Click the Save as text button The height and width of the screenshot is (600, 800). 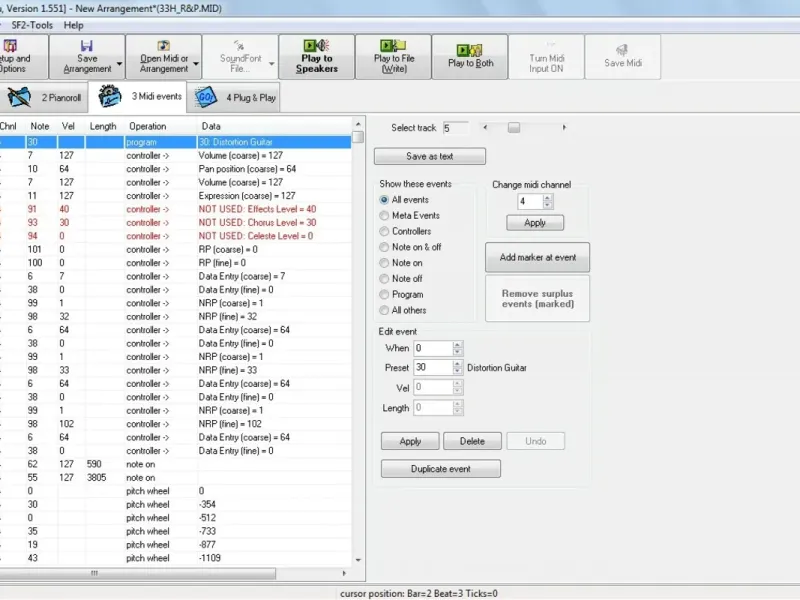(430, 156)
